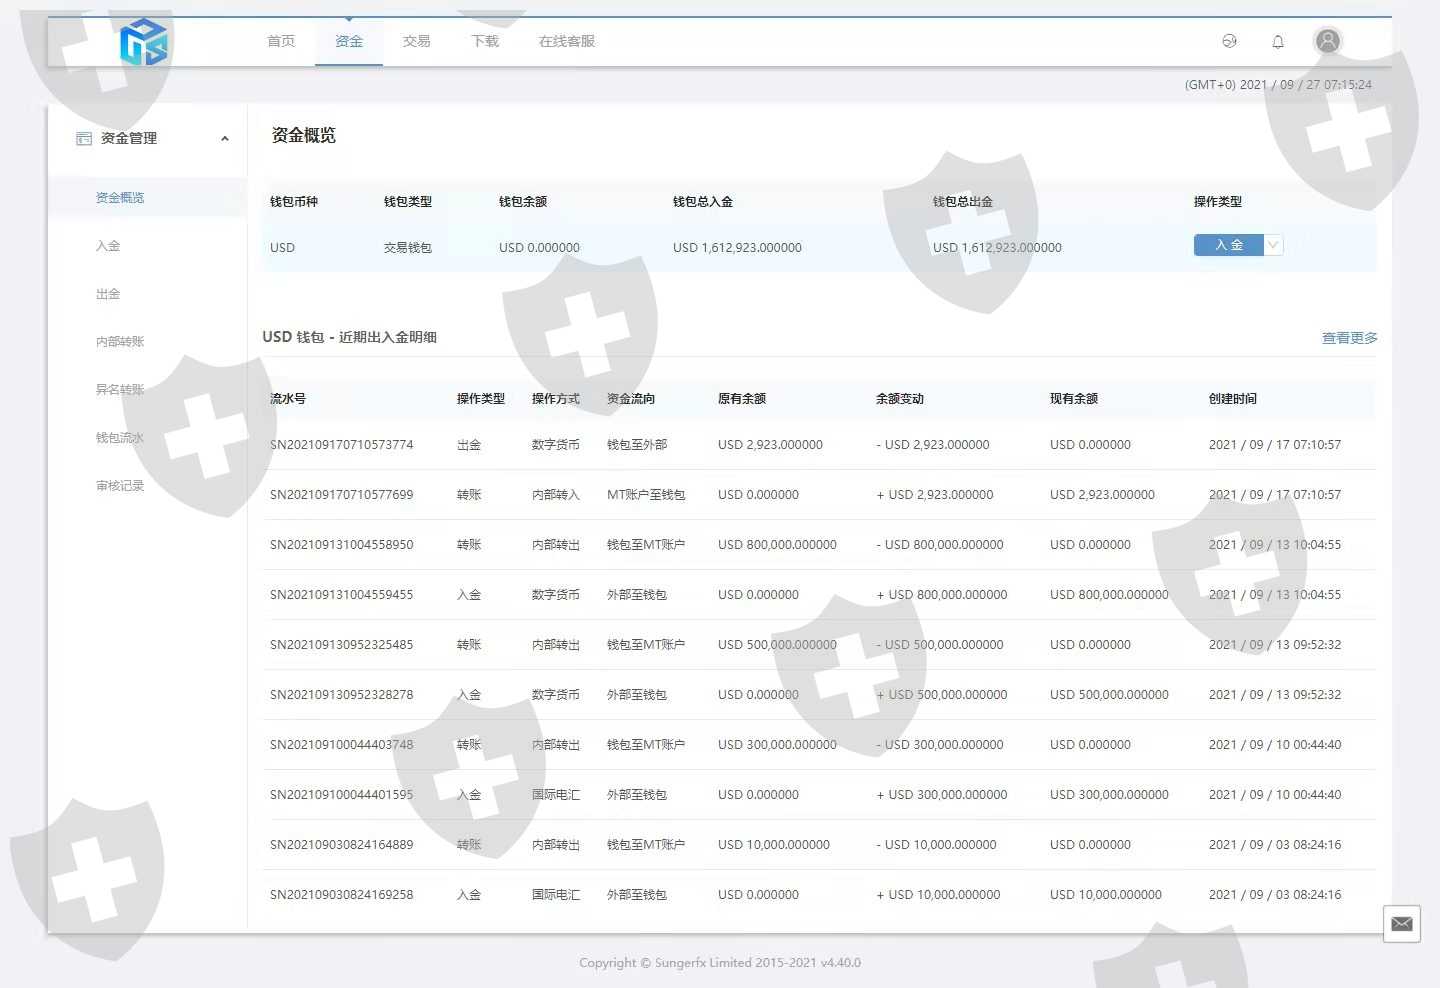Collapse the 资金管理 sidebar section
1440x988 pixels.
225,139
